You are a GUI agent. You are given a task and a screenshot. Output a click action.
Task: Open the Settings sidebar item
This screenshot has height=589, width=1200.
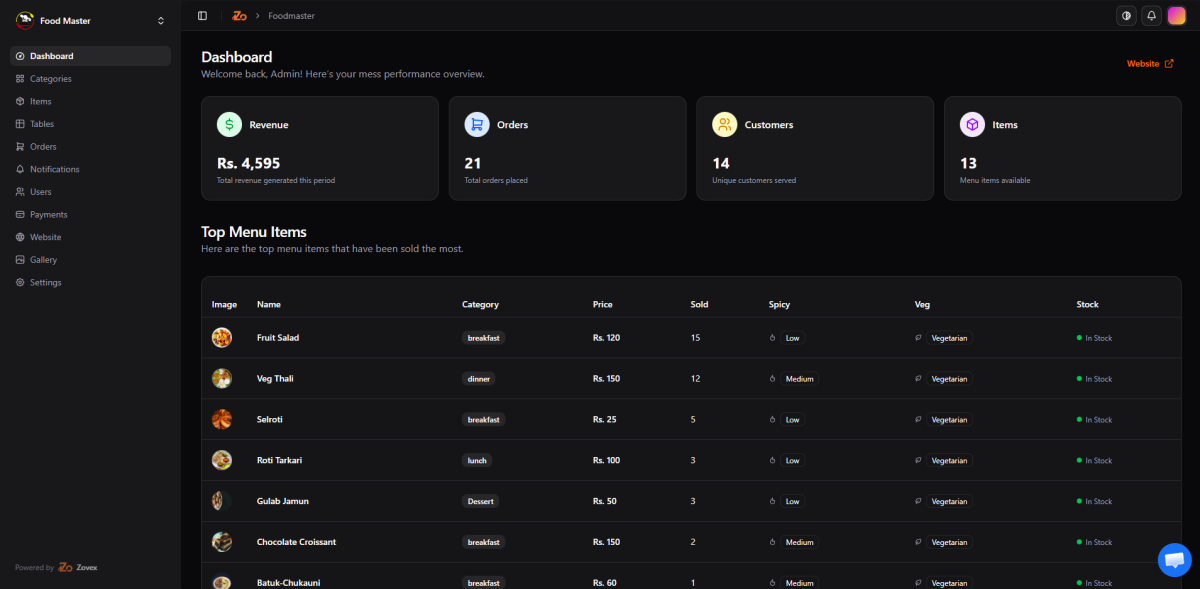[45, 283]
